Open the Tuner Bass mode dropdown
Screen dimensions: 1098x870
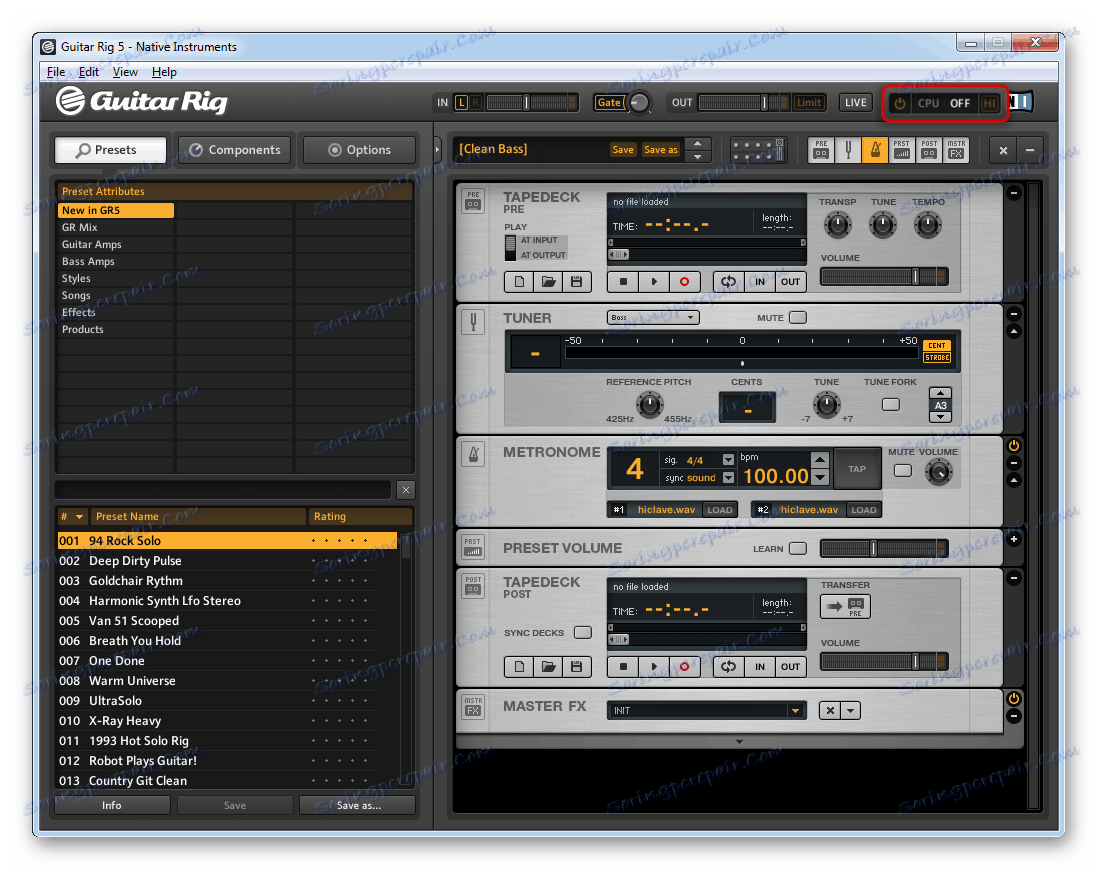point(653,318)
